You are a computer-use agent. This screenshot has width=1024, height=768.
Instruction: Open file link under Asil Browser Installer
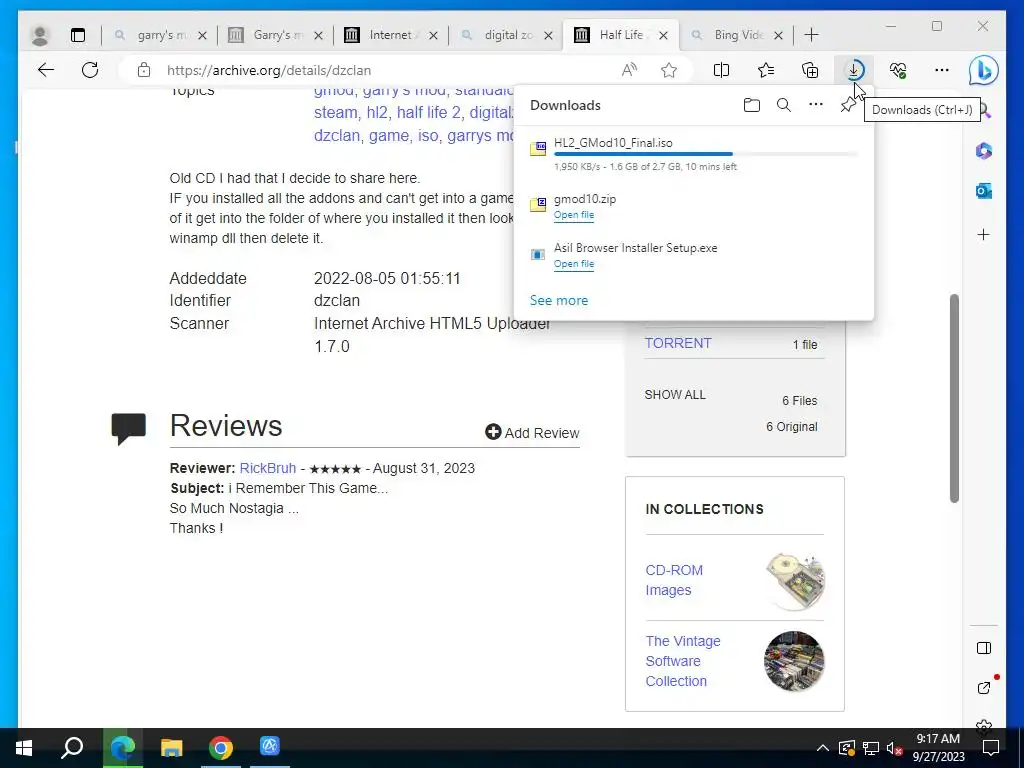click(574, 264)
